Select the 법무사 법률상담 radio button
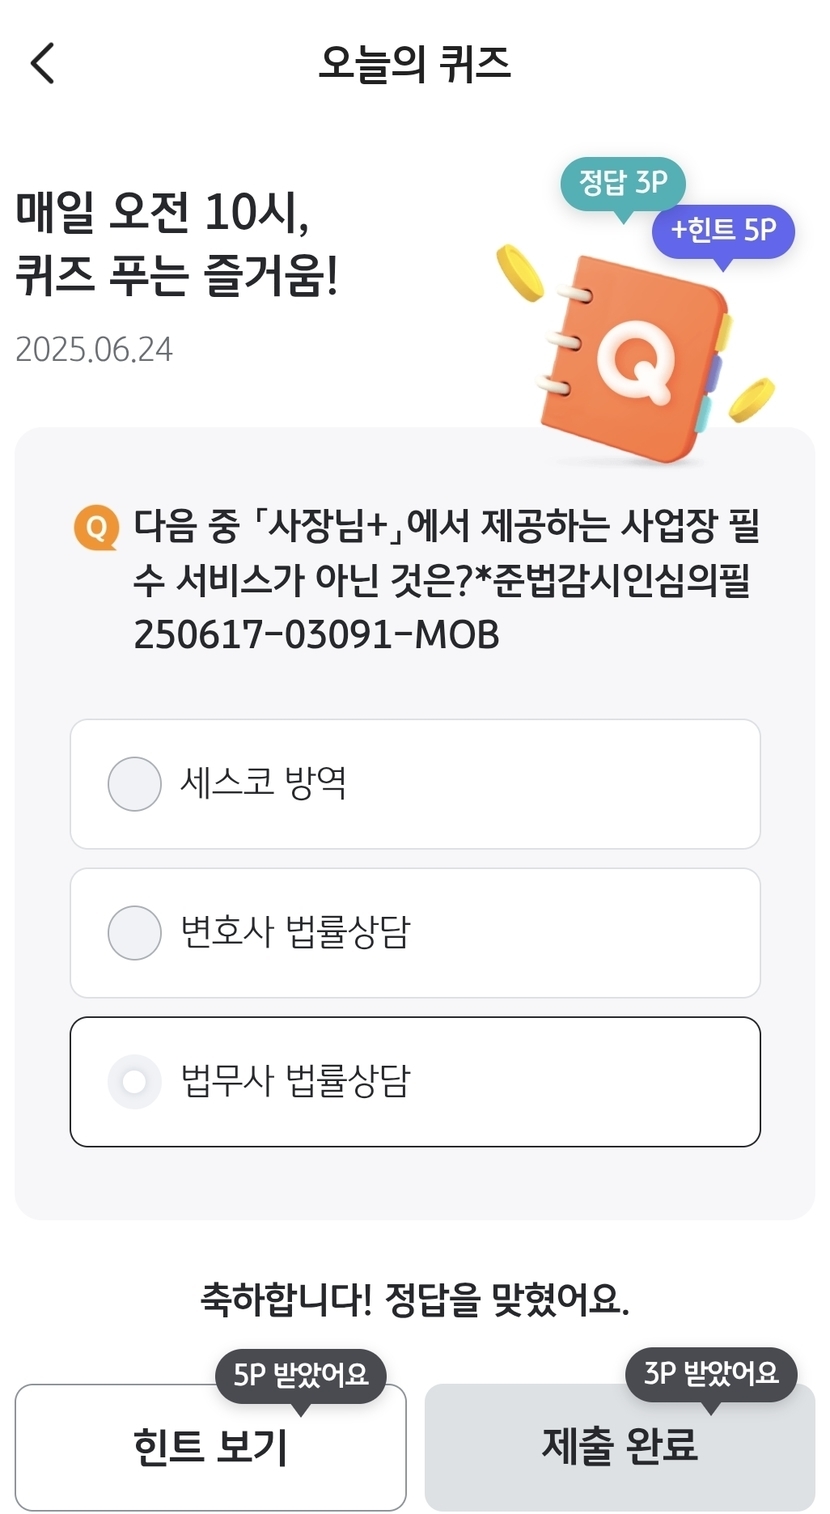The height and width of the screenshot is (1514, 830). (135, 1081)
